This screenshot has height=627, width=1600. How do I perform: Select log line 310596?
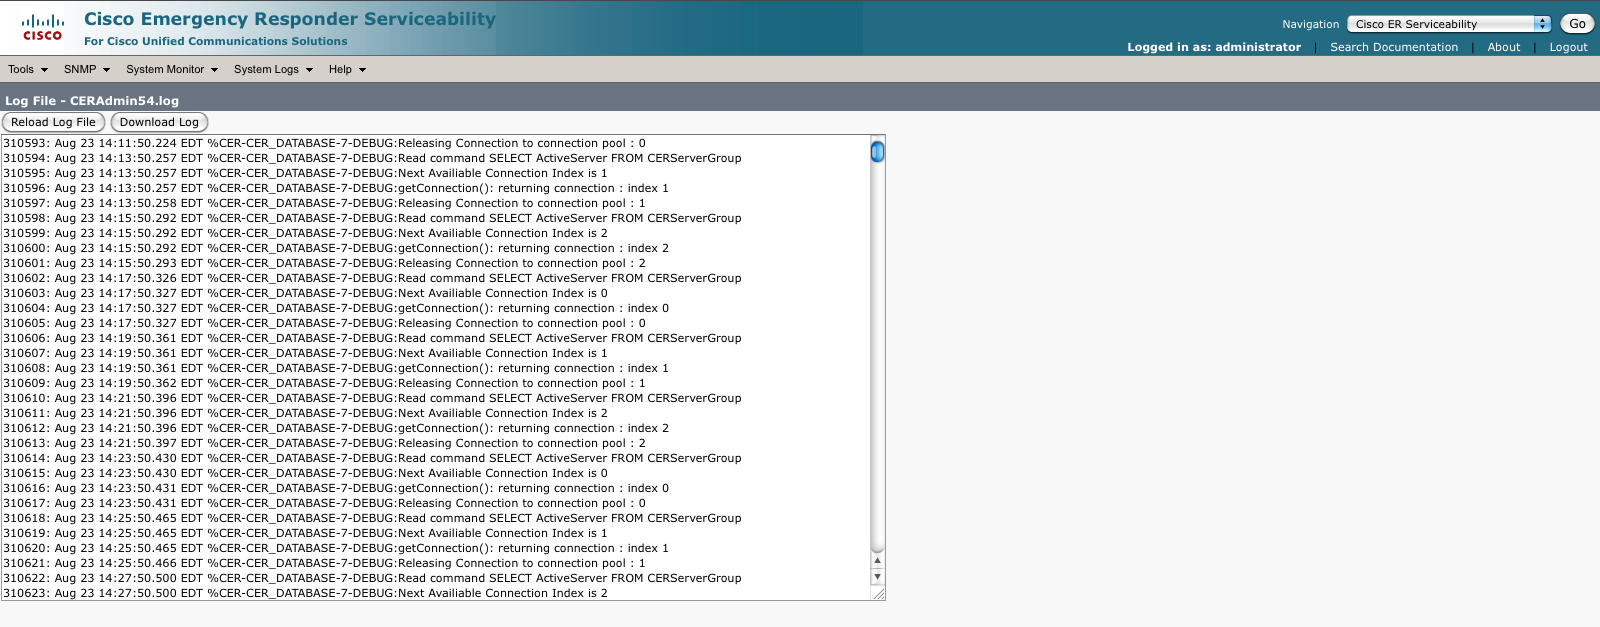336,188
